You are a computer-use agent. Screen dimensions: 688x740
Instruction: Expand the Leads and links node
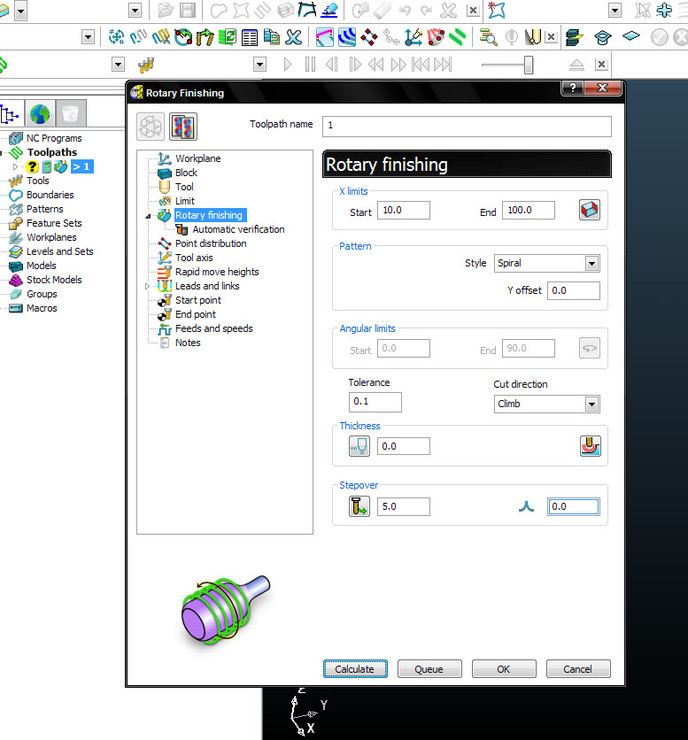pyautogui.click(x=150, y=286)
